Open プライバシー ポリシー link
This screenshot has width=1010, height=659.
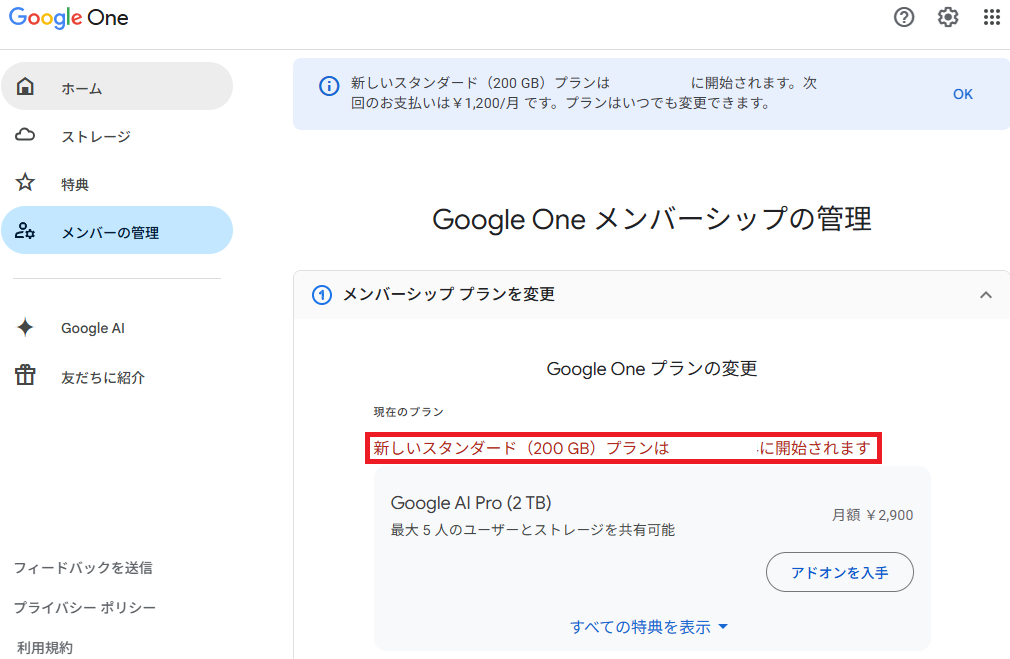85,608
